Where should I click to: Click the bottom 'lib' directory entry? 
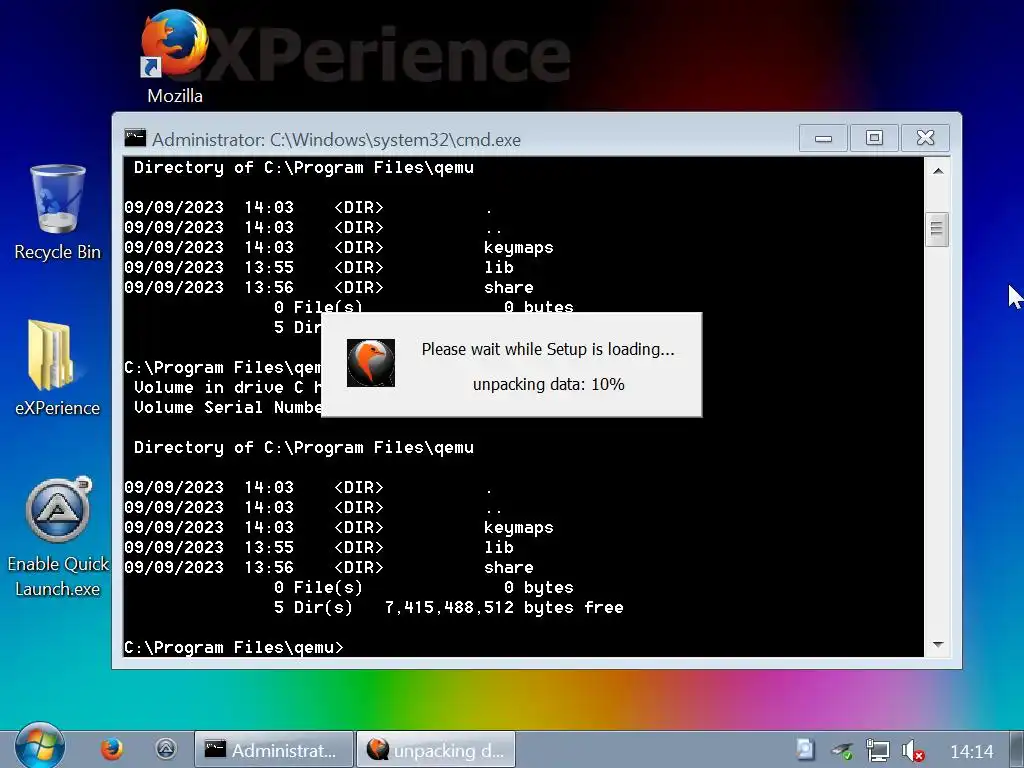pos(499,547)
